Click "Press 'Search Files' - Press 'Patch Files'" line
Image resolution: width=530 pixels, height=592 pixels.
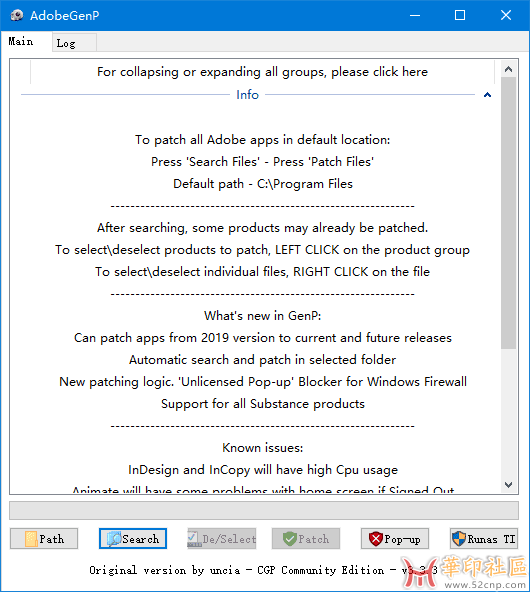click(x=263, y=162)
